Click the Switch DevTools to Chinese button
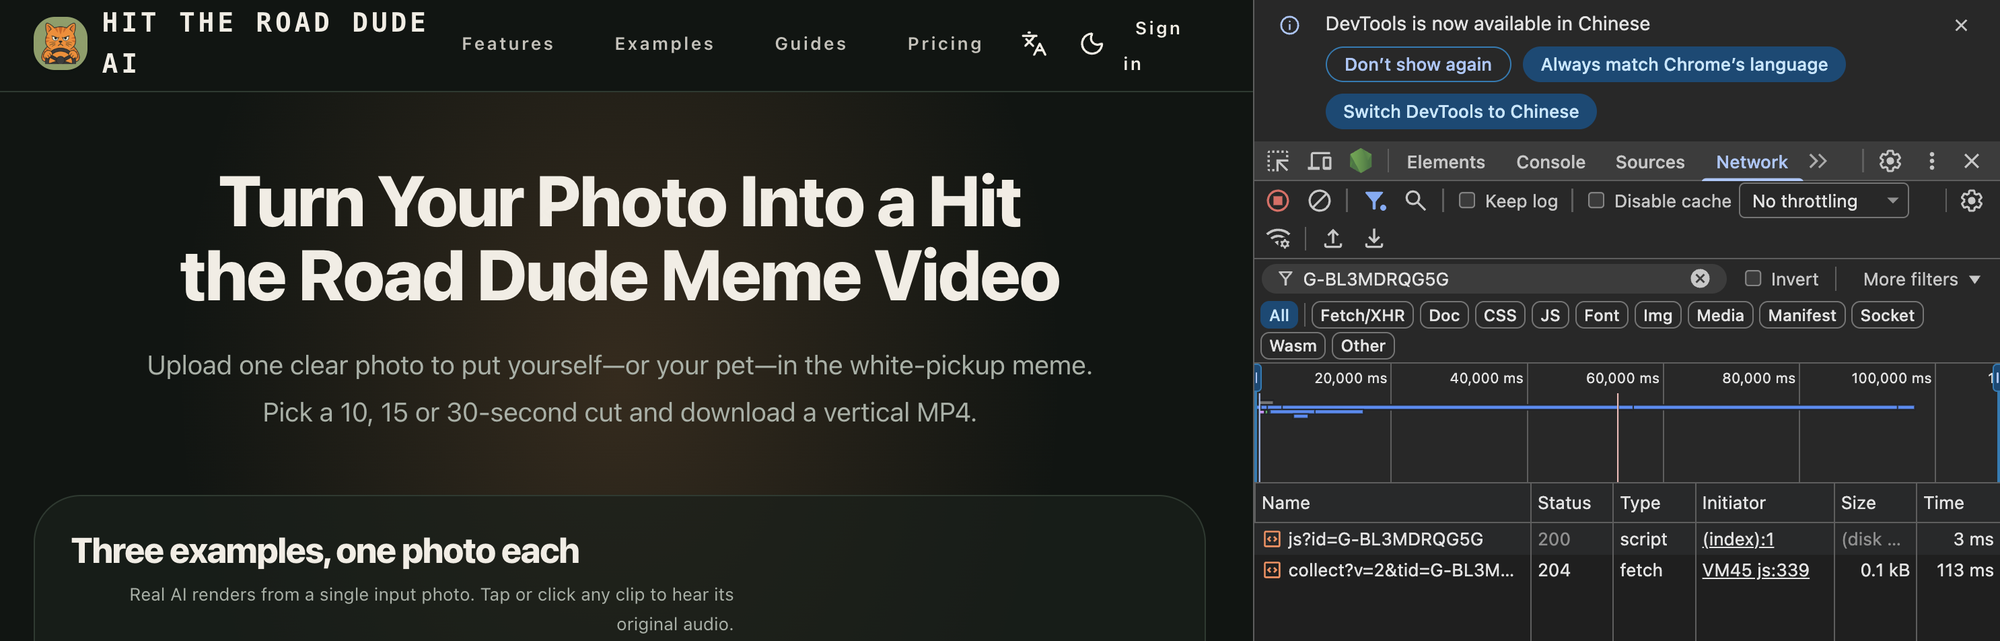 coord(1460,112)
